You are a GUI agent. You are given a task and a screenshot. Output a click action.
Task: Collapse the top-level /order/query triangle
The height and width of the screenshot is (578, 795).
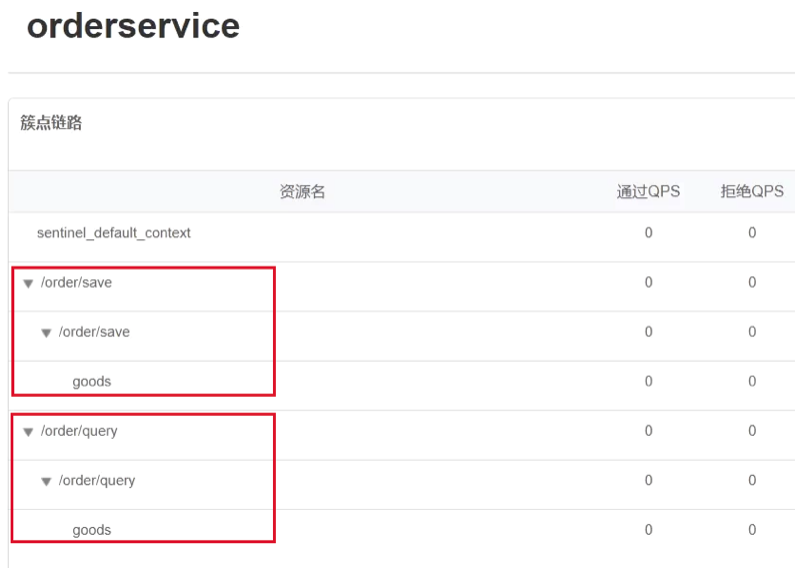[x=28, y=432]
